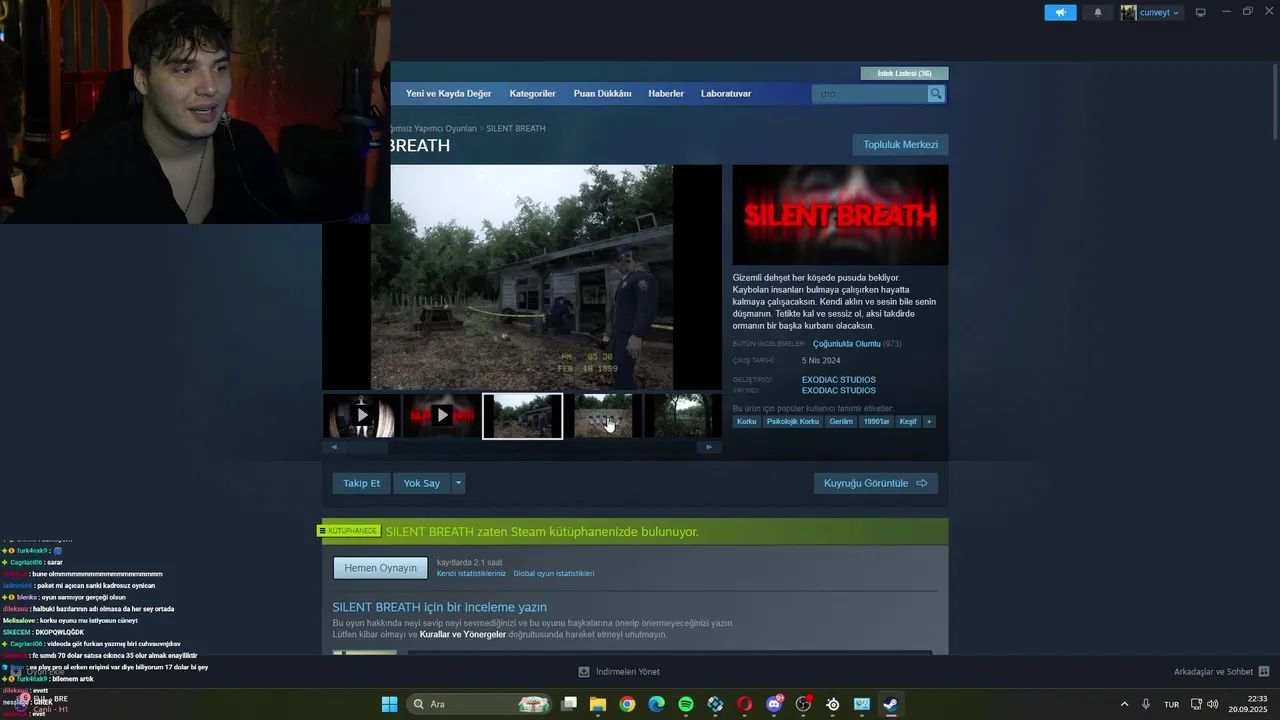
Task: Expand the cuneyt account dropdown
Action: click(x=1151, y=12)
